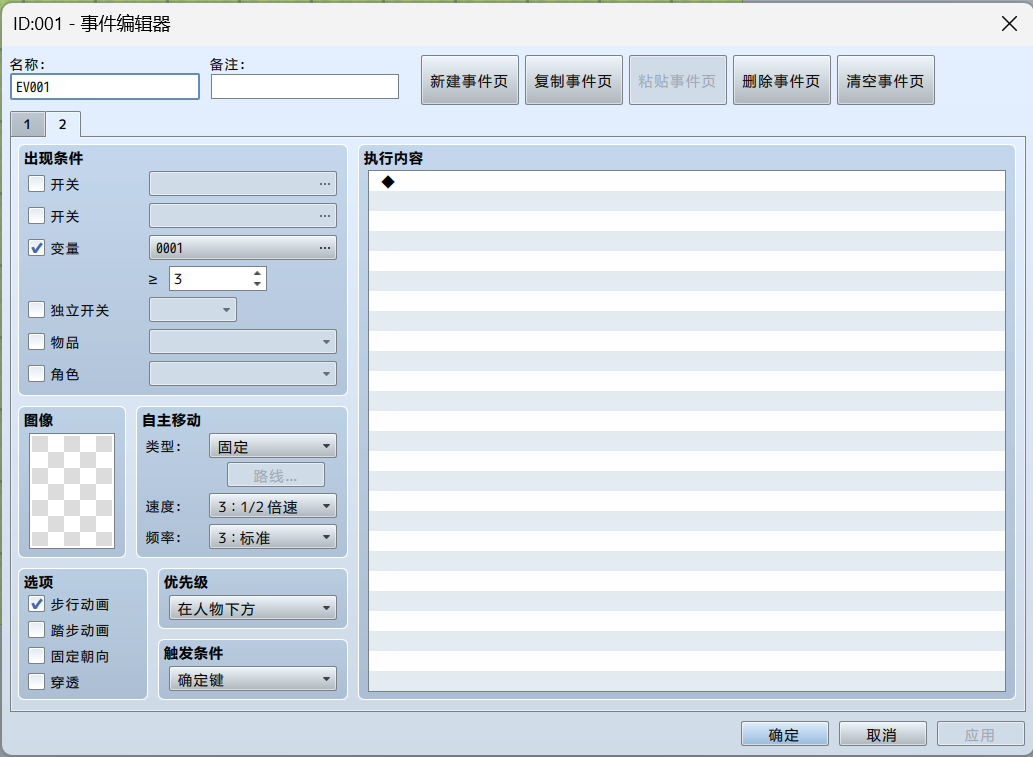Image resolution: width=1033 pixels, height=757 pixels.
Task: Open the 优先级 dropdown showing 在人物下方
Action: (x=253, y=608)
